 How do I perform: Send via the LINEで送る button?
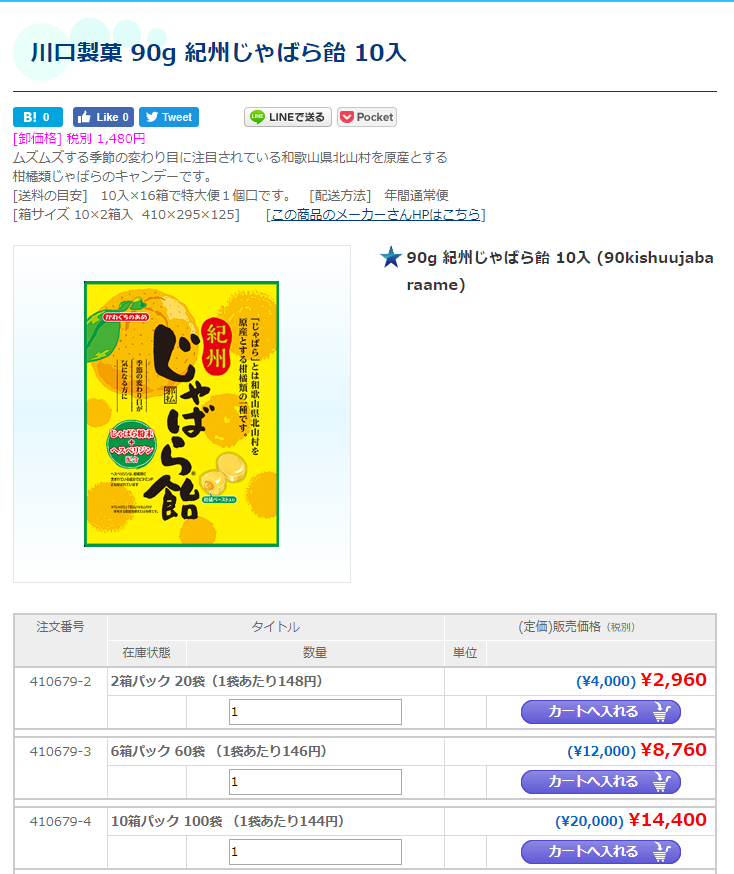288,117
